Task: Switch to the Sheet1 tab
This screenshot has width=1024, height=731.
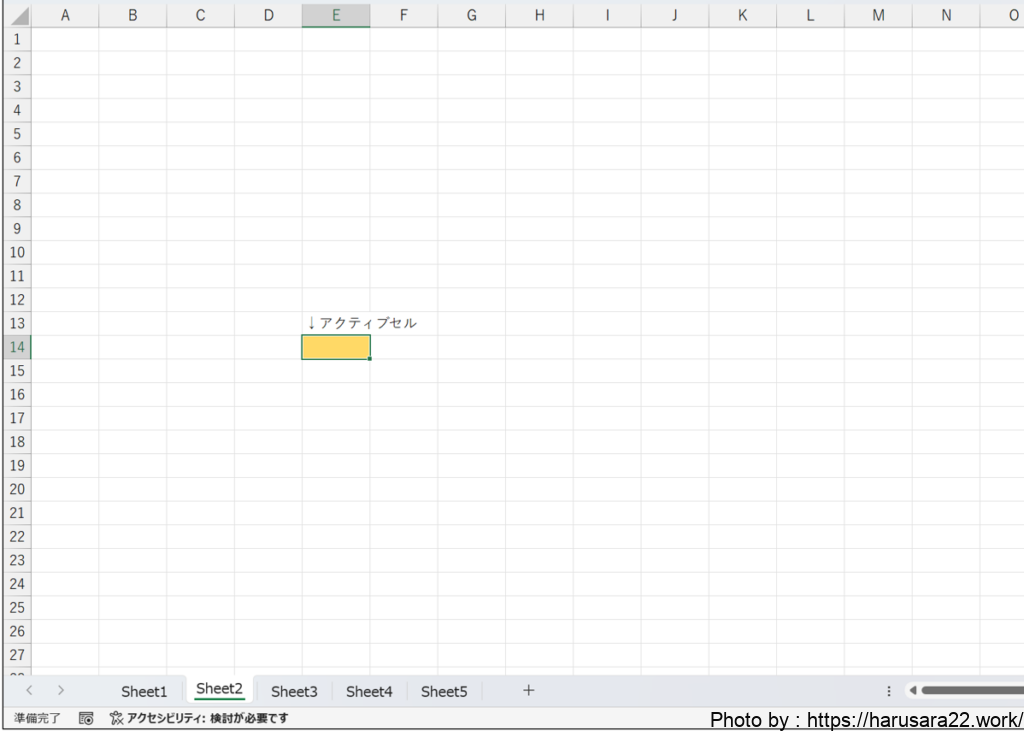Action: pos(144,691)
